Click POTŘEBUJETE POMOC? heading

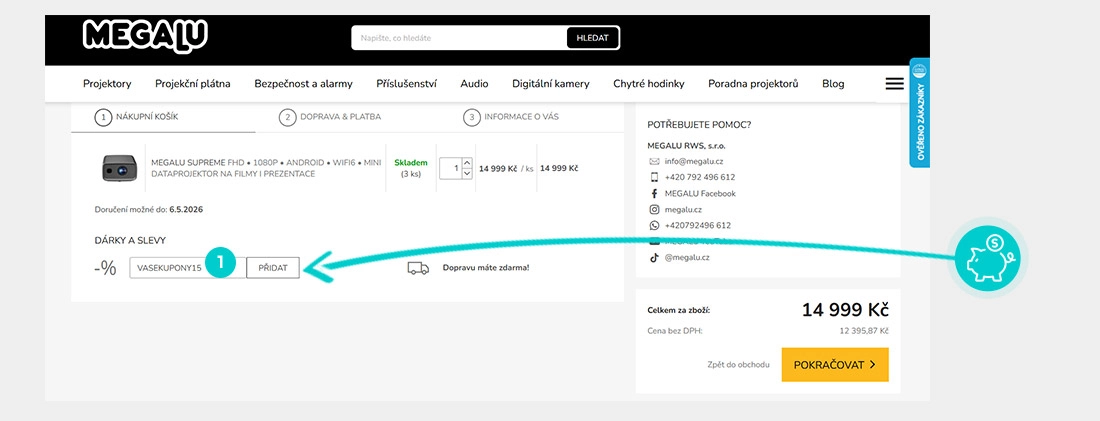(699, 125)
